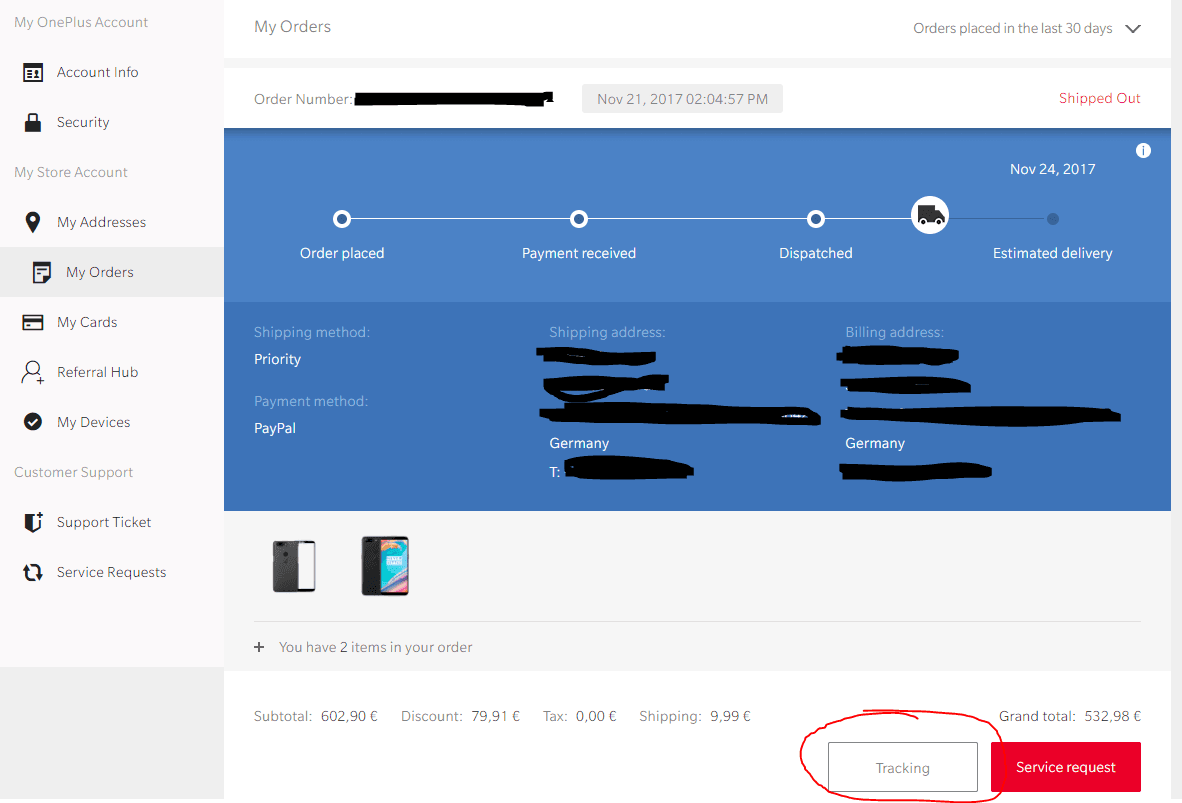
Task: Click 'Grand total: 532,98 €' text
Action: 1070,716
